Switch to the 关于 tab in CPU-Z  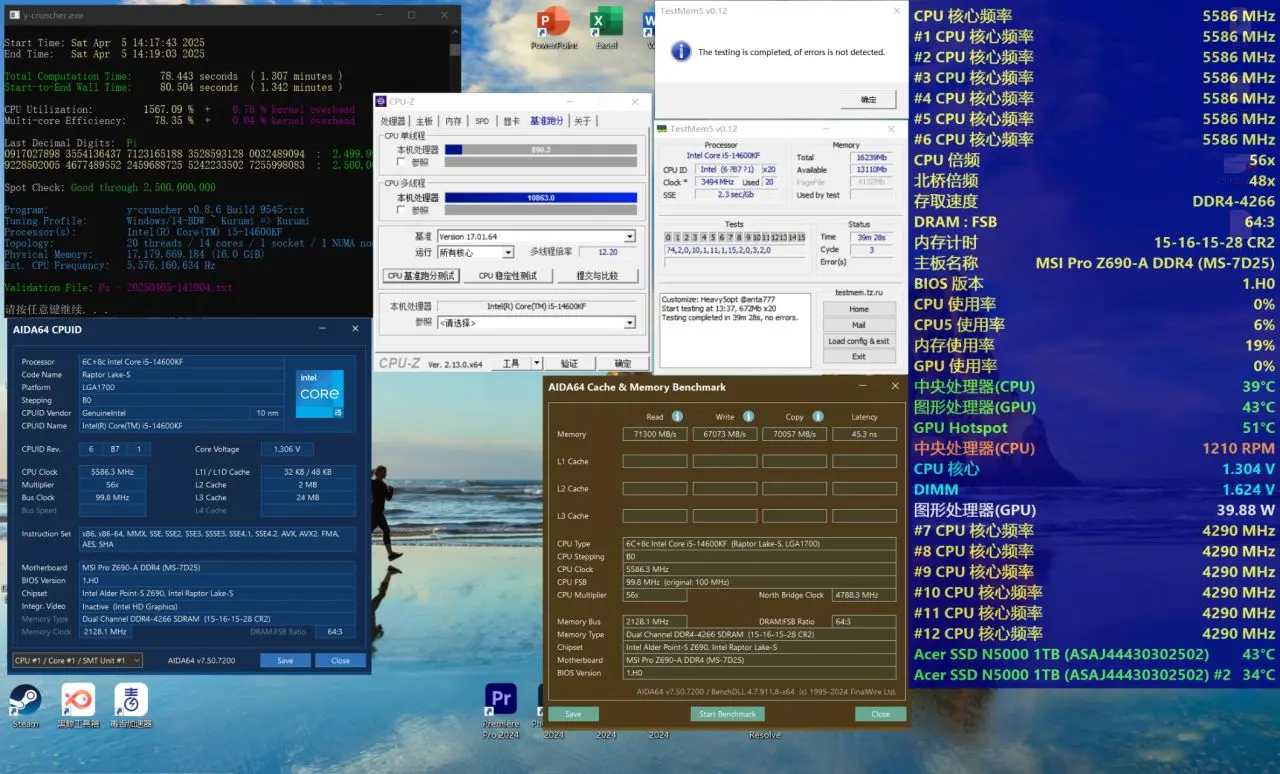click(582, 121)
